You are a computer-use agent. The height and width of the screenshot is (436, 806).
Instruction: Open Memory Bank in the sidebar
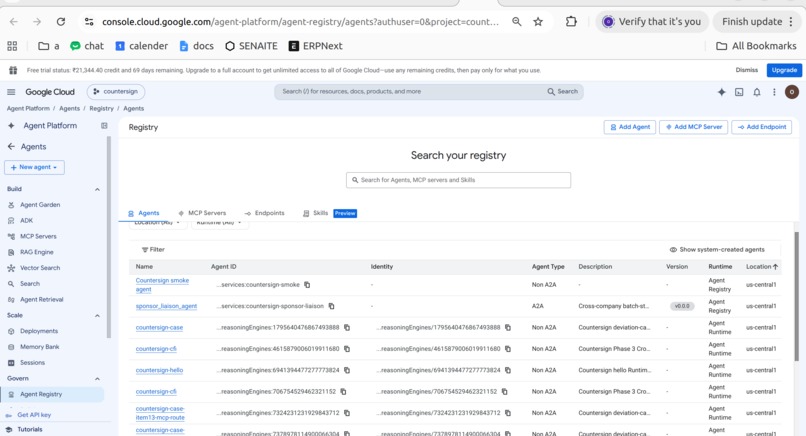click(40, 347)
